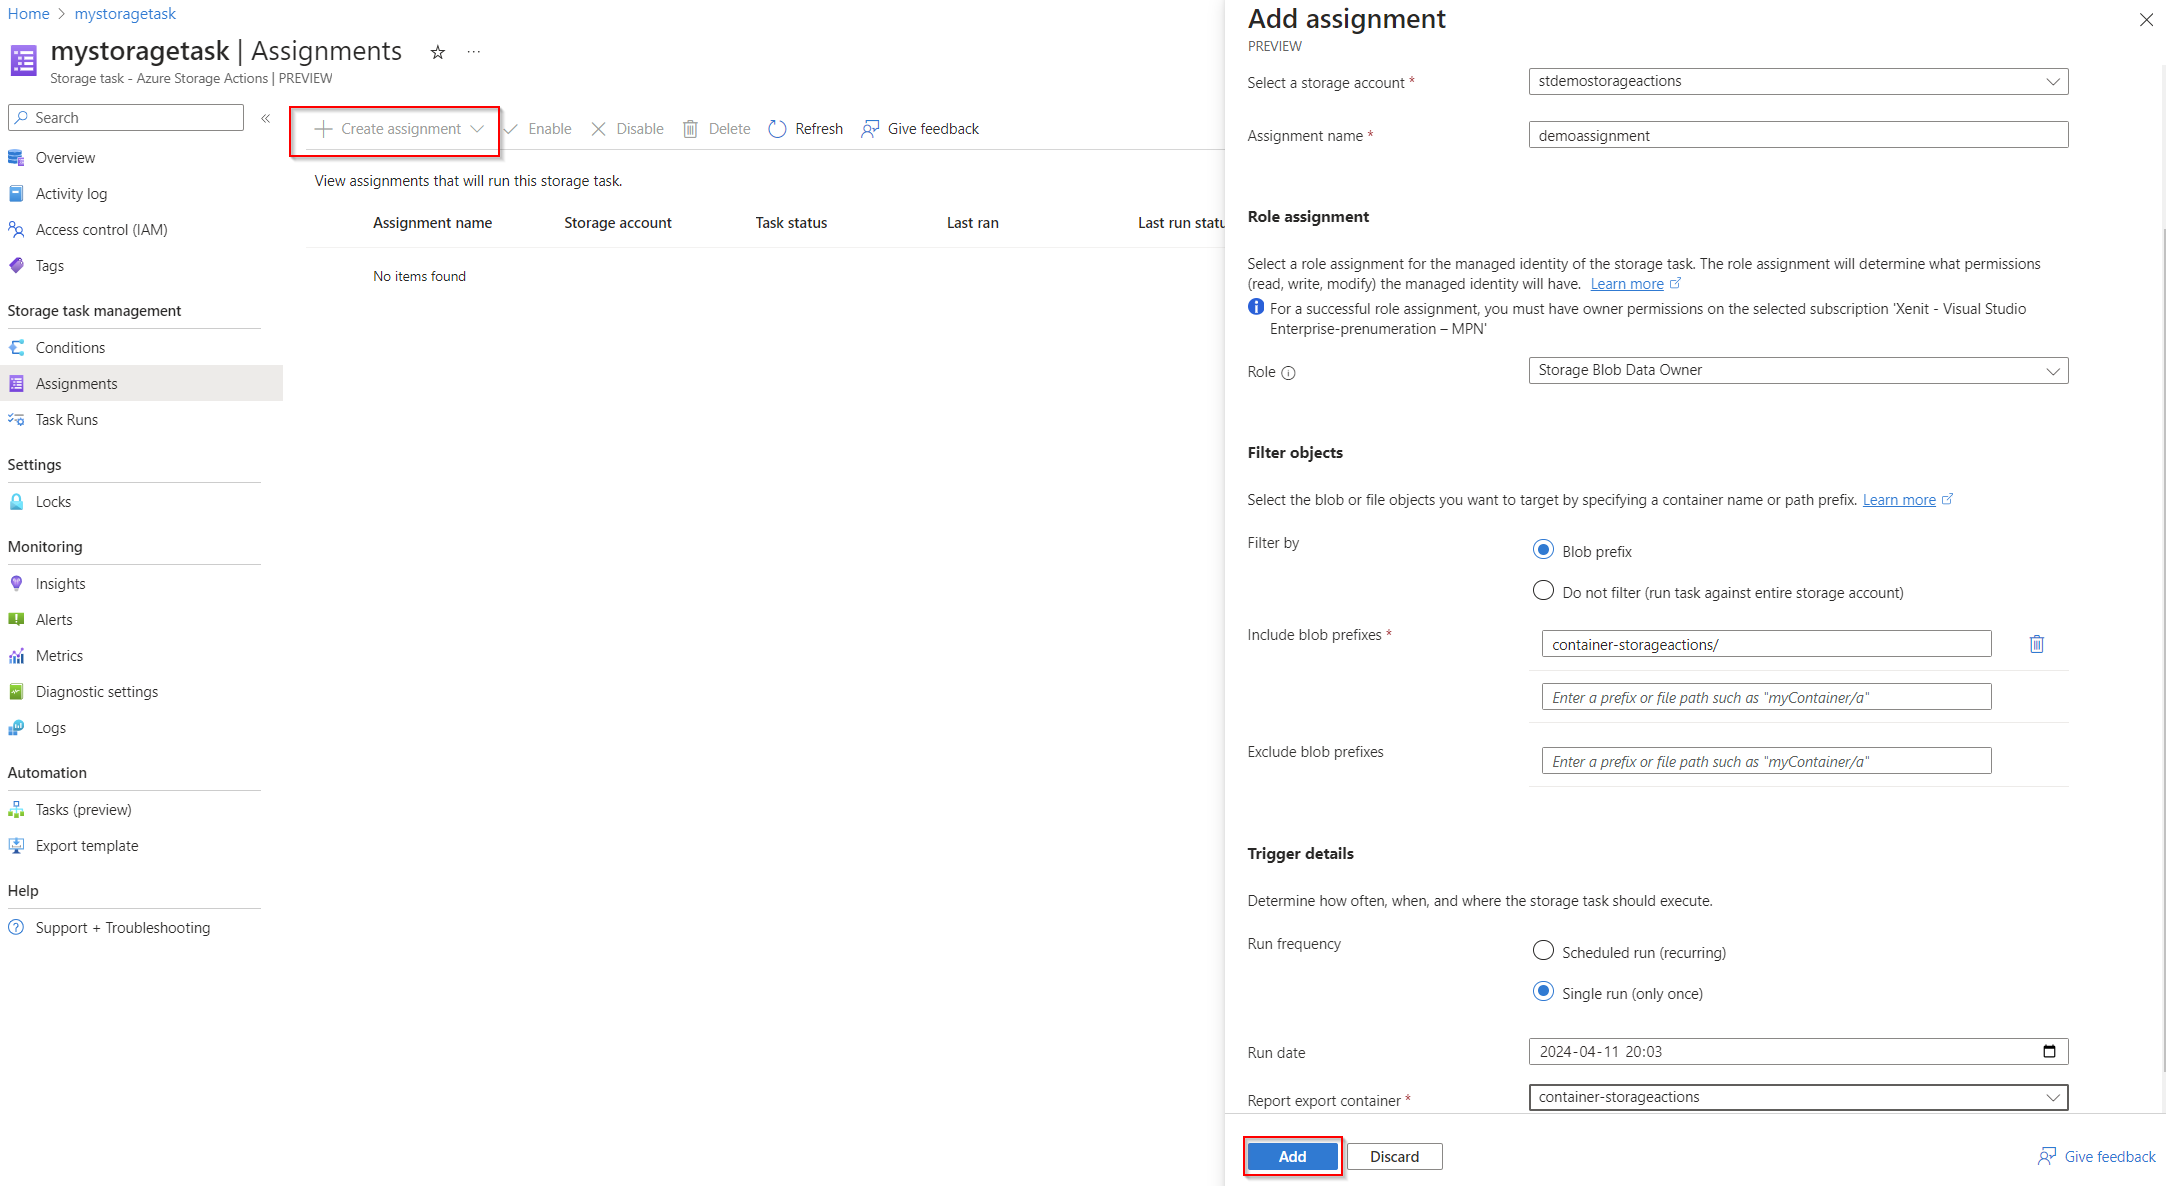
Task: Click the Last ran column header
Action: click(972, 223)
